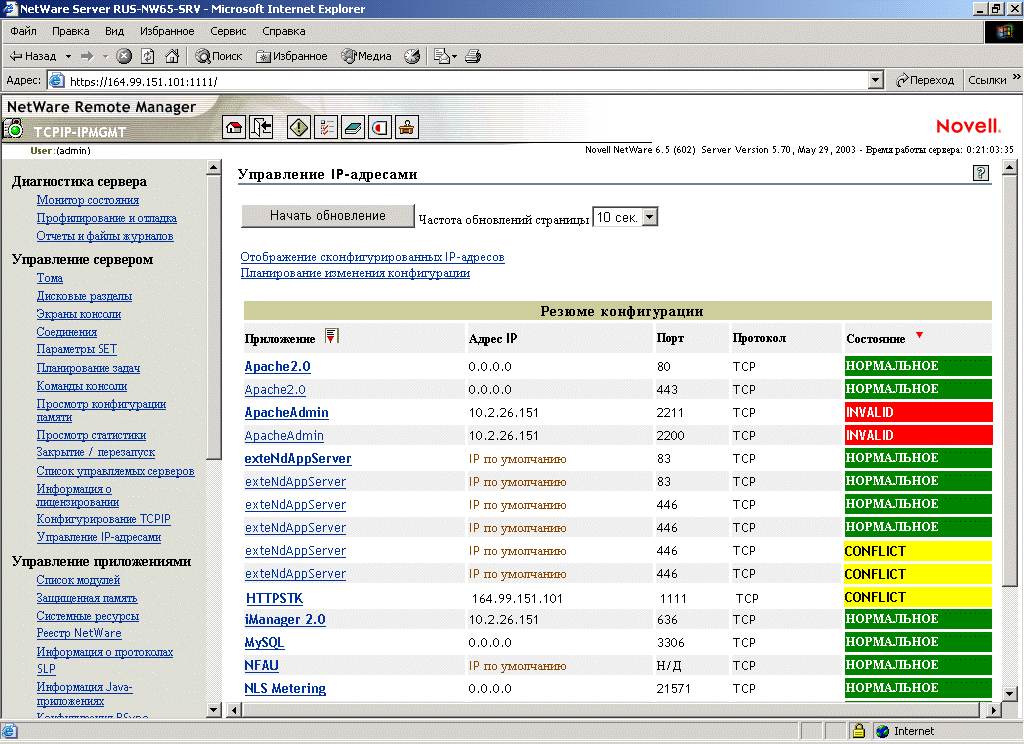The height and width of the screenshot is (744, 1024).
Task: Go to the browser Home page icon
Action: 172,56
